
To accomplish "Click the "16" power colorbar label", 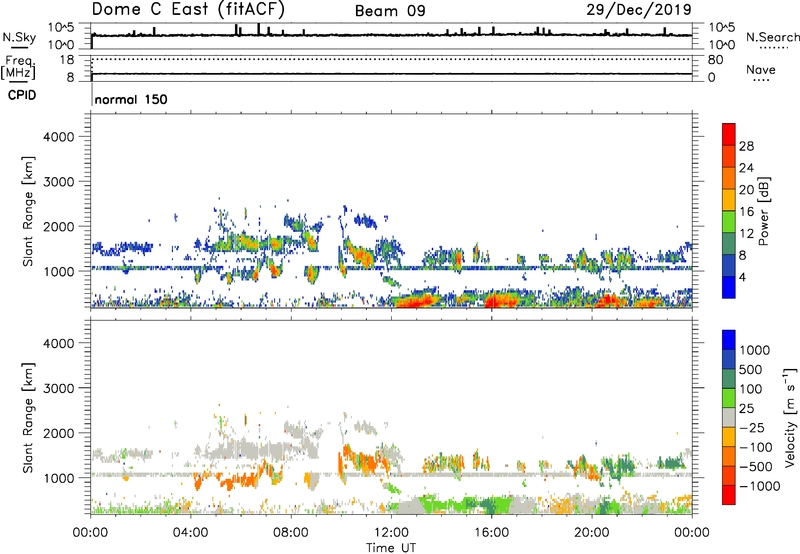I will point(746,212).
